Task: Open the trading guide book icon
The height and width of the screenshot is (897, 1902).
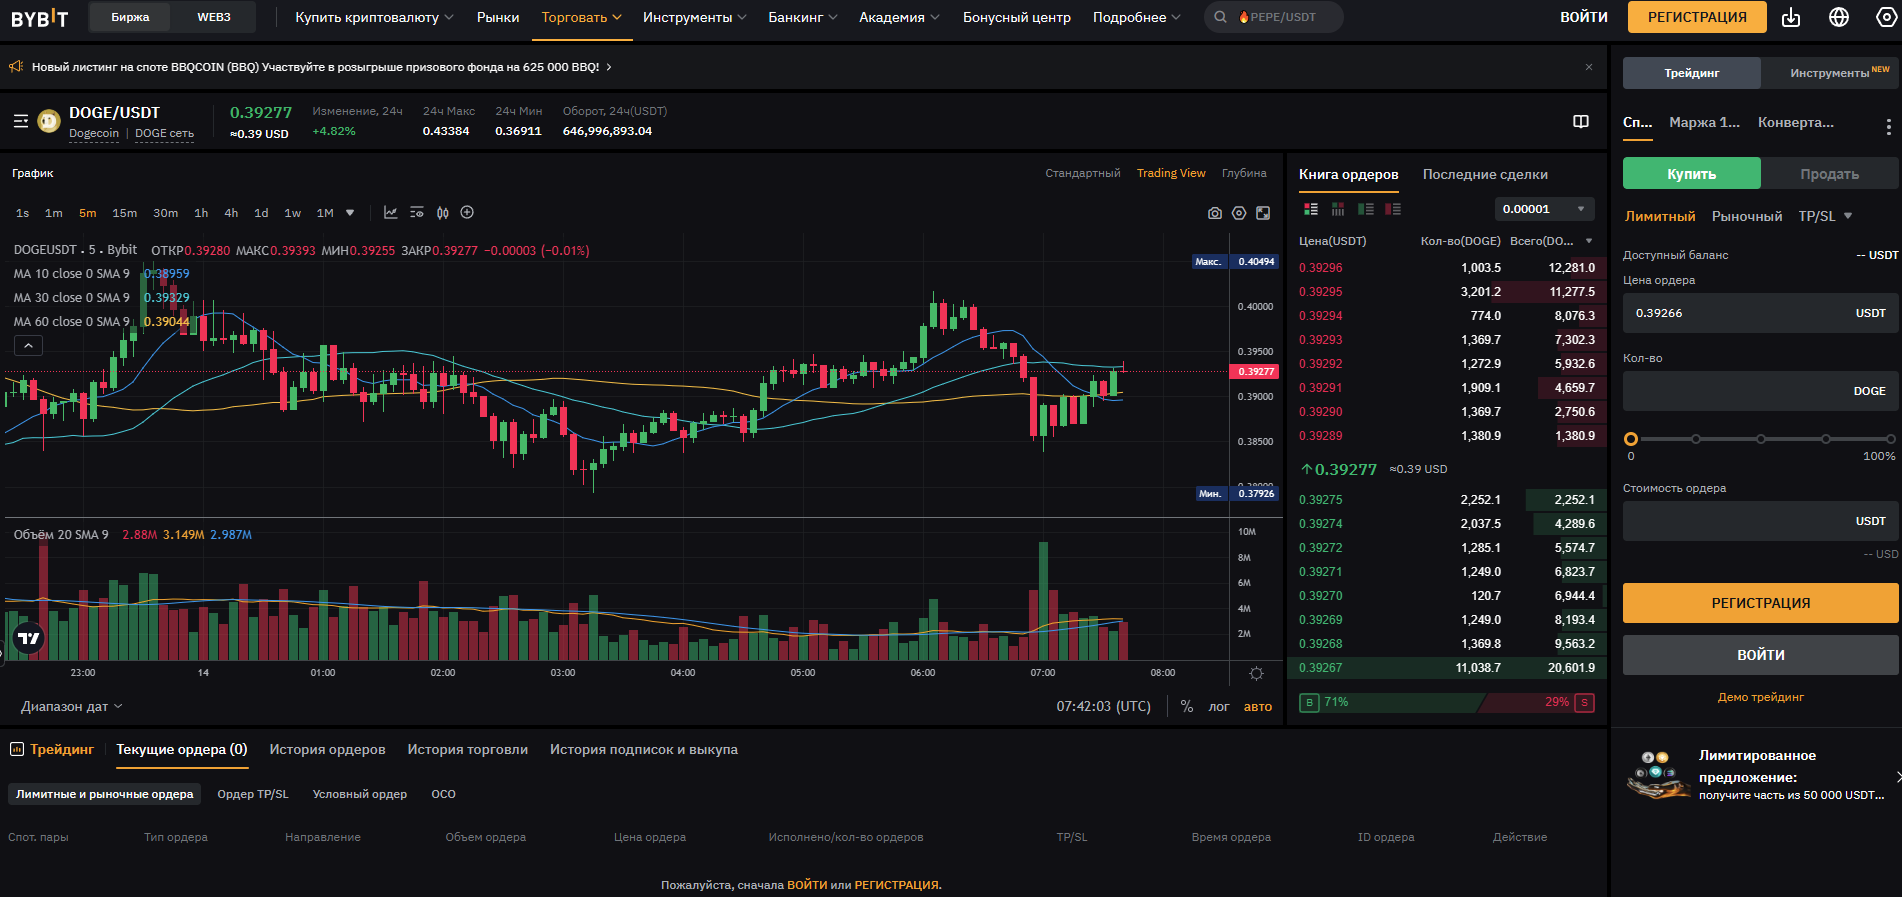Action: coord(1581,121)
